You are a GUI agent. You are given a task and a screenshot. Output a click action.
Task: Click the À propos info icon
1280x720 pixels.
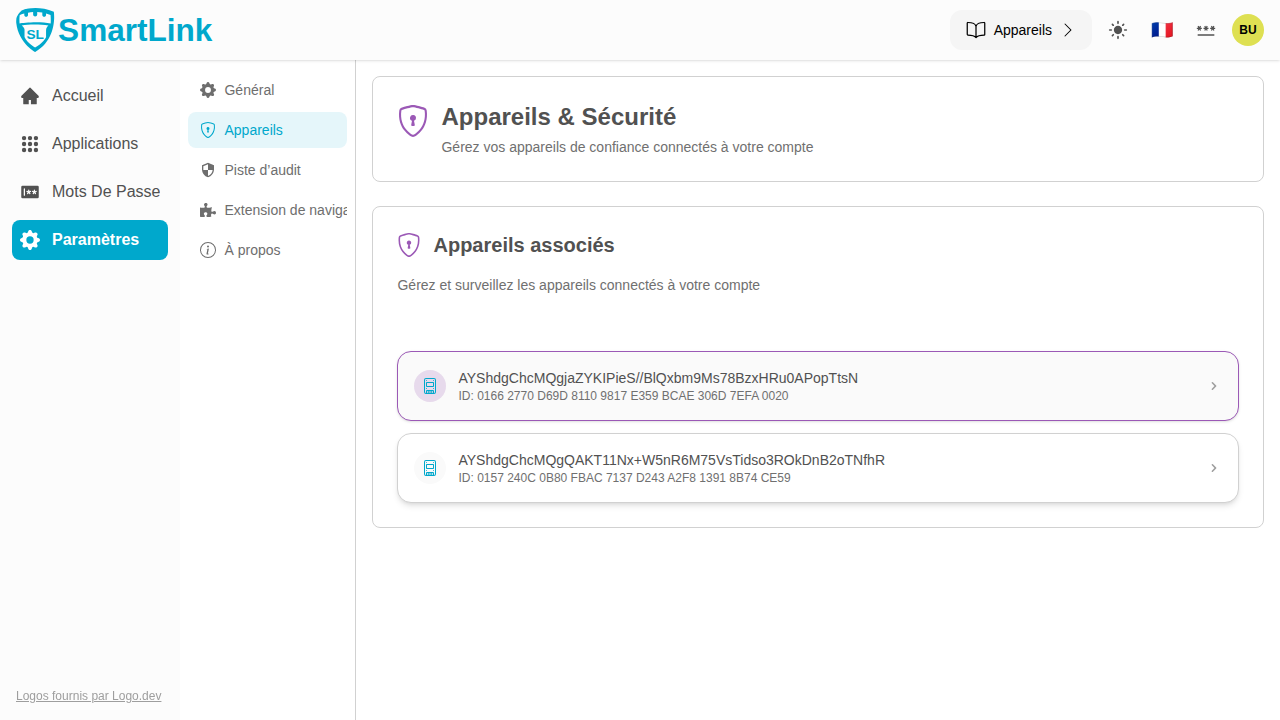pos(207,250)
